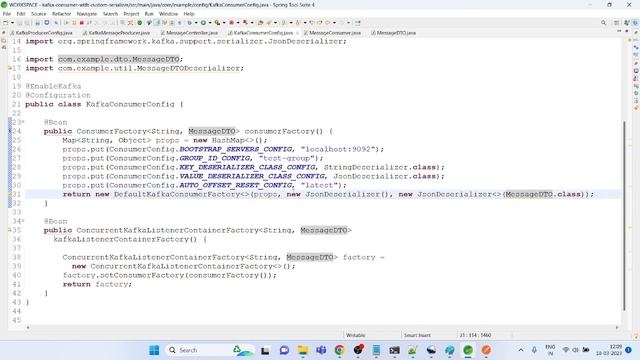Click the Pin Editor toolbar icon
This screenshot has width=640, height=360.
358,23
